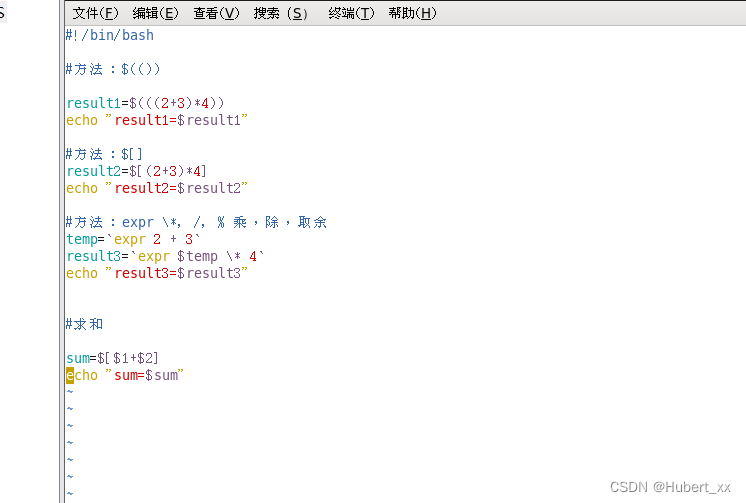Click the #!/bin/bash shebang line
Screen dimensions: 746x503
pyautogui.click(x=110, y=35)
